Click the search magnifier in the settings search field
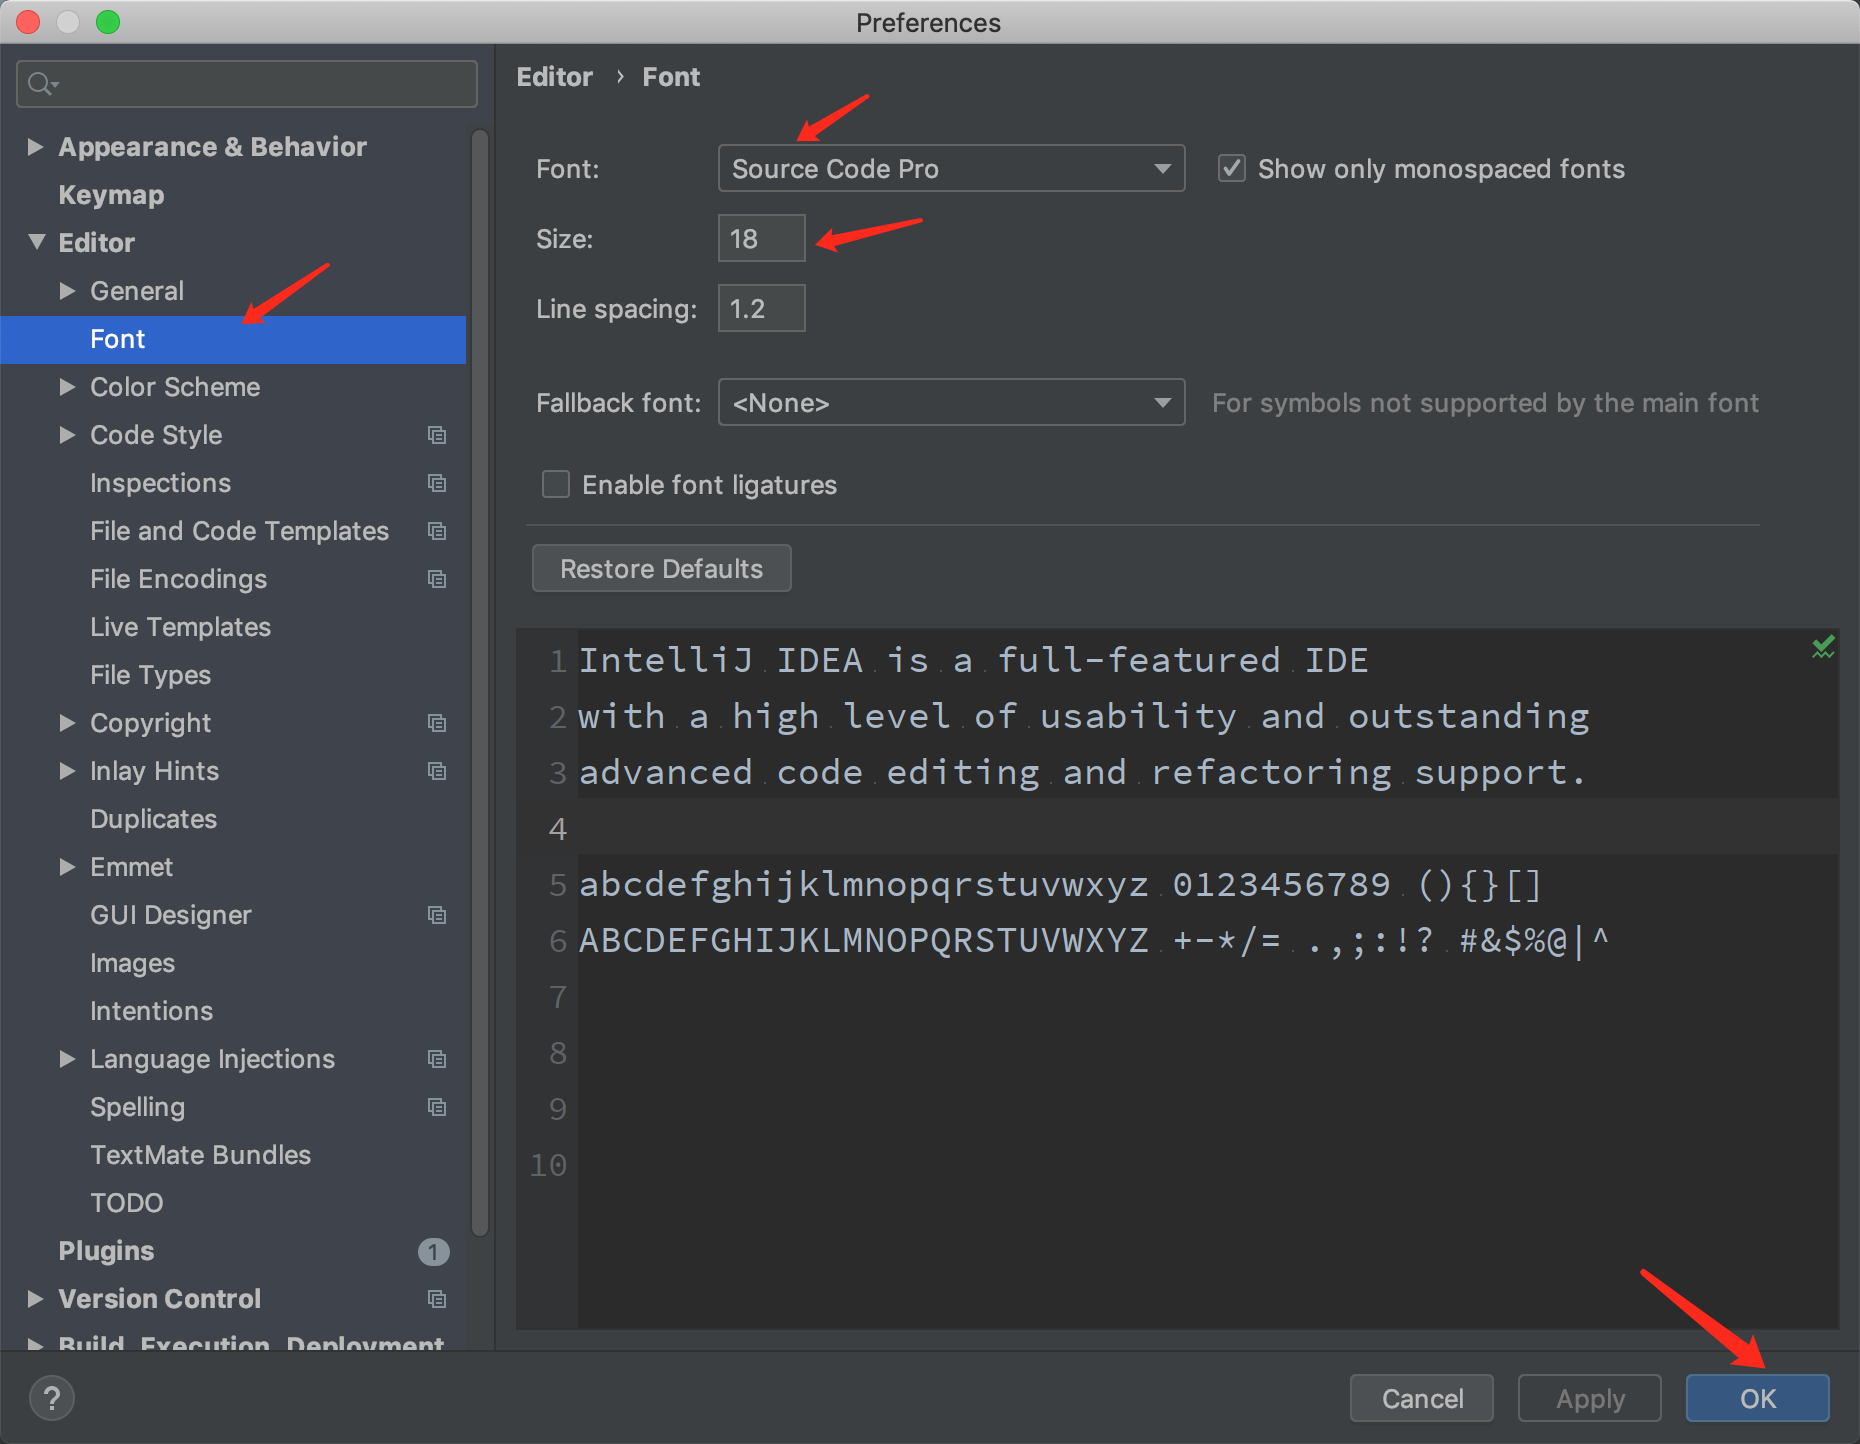This screenshot has width=1860, height=1444. pyautogui.click(x=42, y=83)
